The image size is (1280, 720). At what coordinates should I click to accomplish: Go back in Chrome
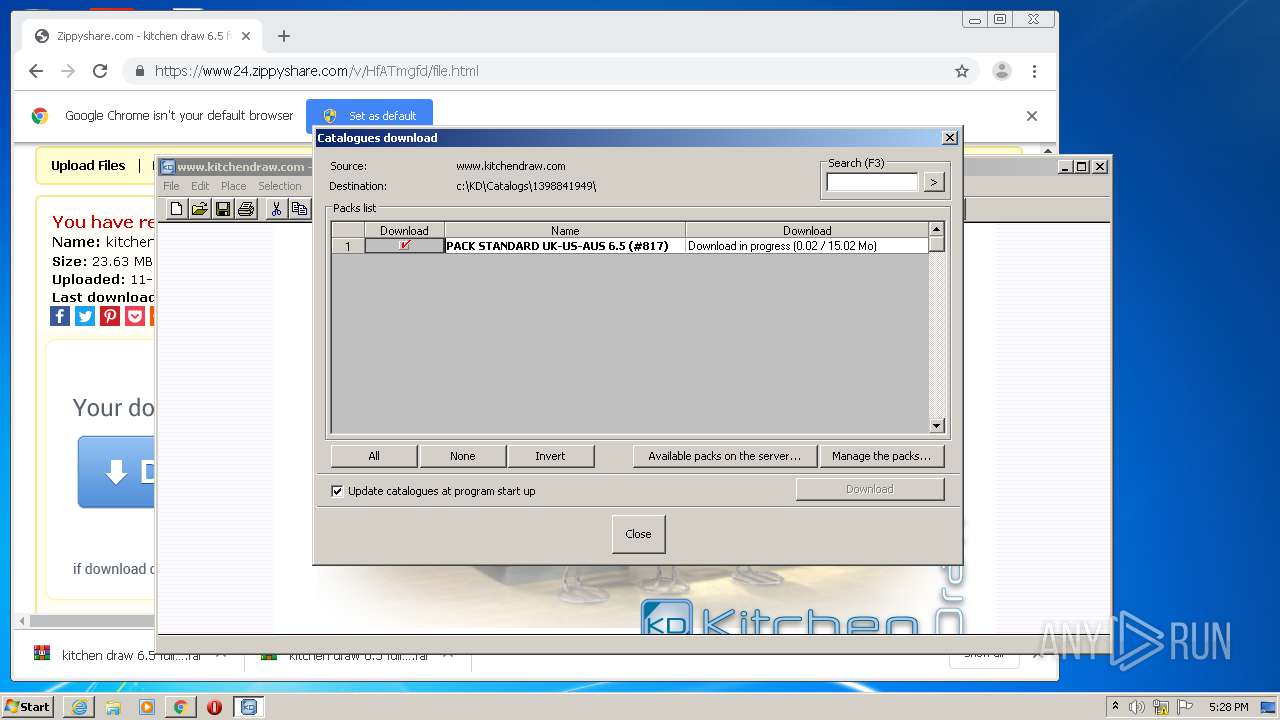[x=36, y=71]
